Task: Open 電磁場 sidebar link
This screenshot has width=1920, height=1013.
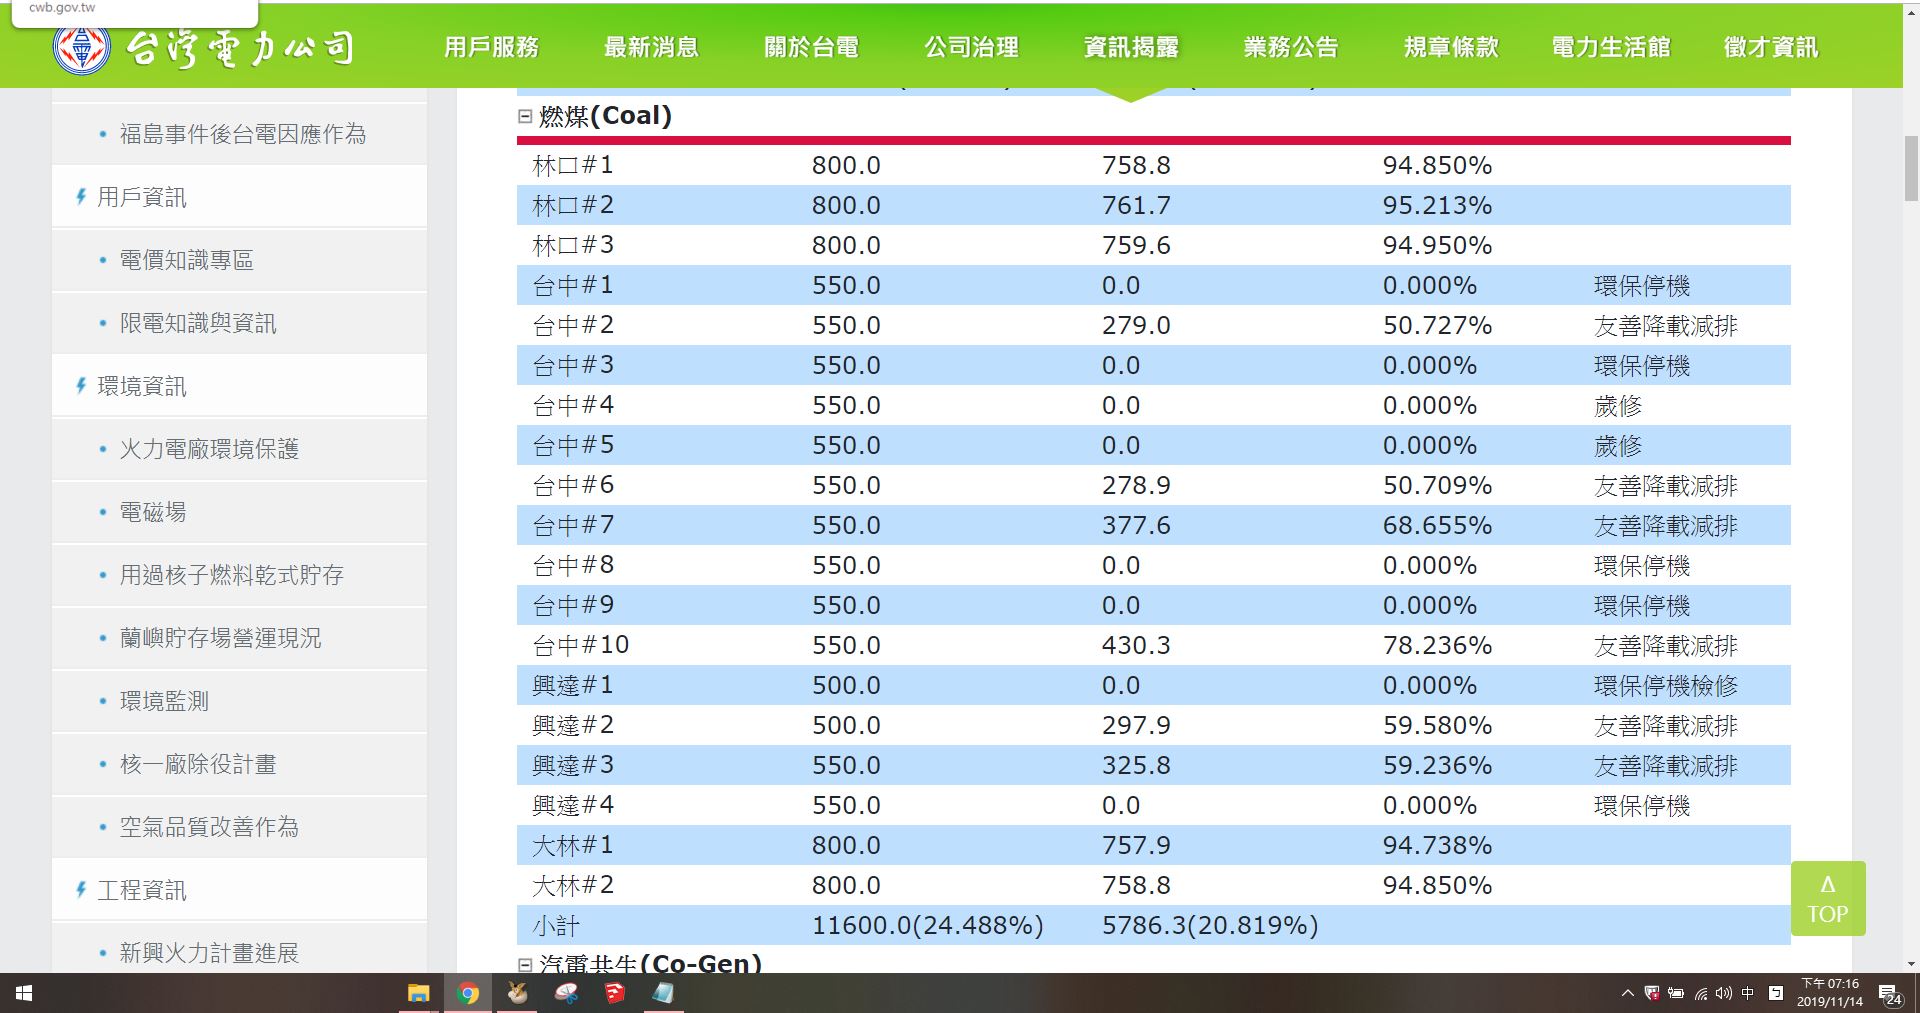Action: click(x=153, y=512)
